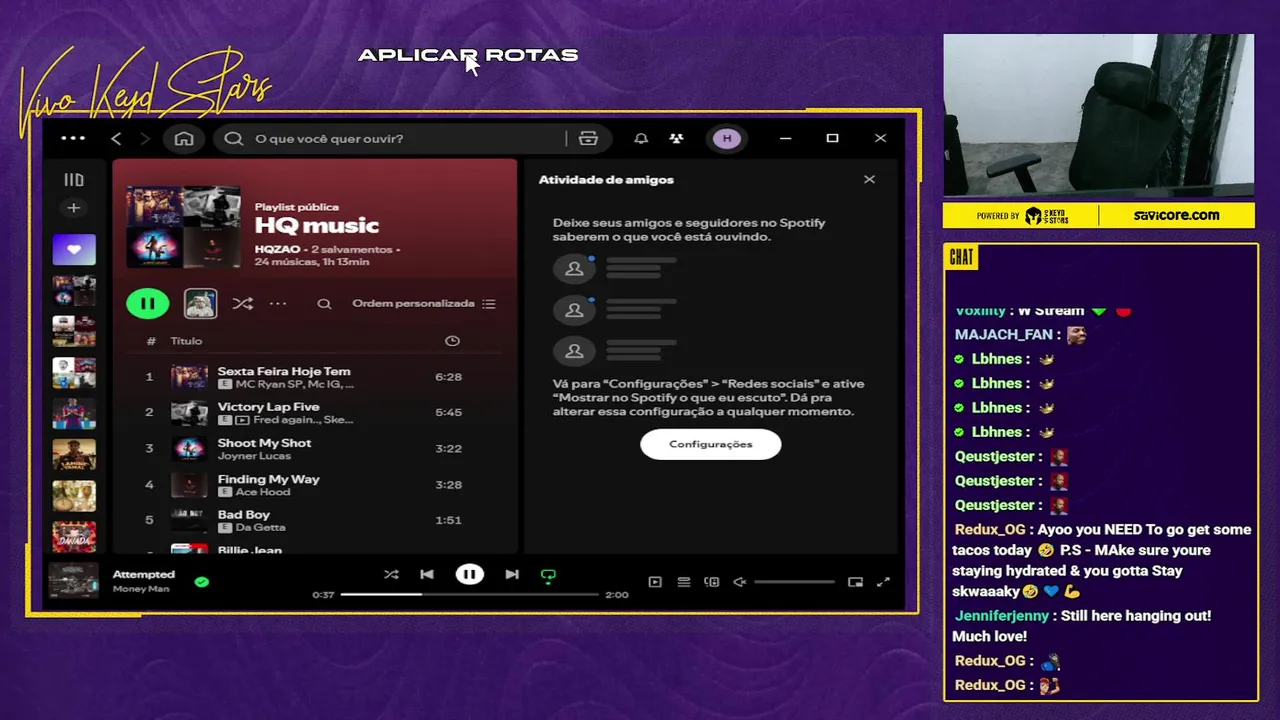
Task: Mute volume speaker icon
Action: (x=740, y=581)
